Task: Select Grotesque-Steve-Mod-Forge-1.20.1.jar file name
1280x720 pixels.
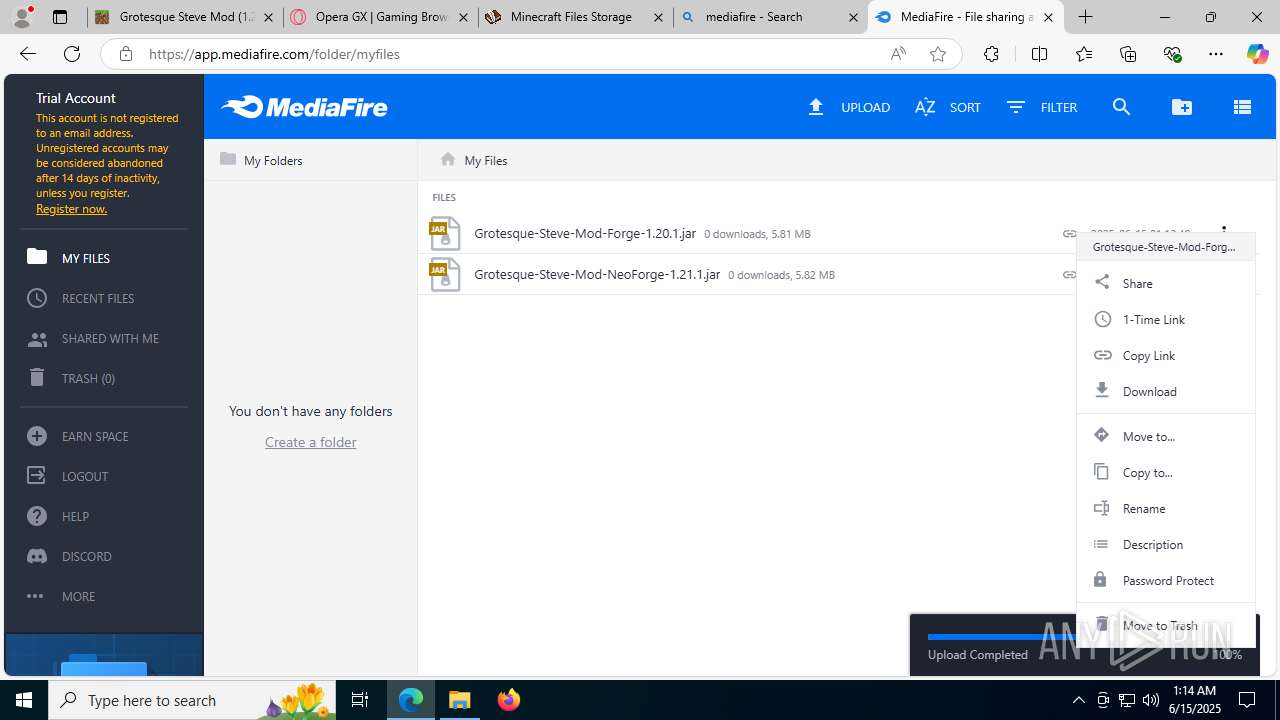Action: (585, 233)
